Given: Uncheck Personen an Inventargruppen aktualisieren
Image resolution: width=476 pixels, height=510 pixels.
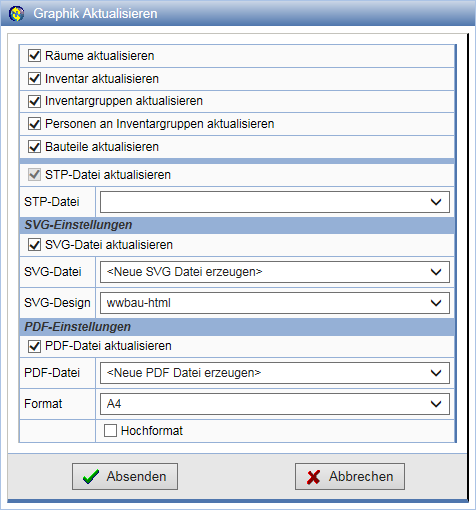Looking at the screenshot, I should pyautogui.click(x=34, y=124).
